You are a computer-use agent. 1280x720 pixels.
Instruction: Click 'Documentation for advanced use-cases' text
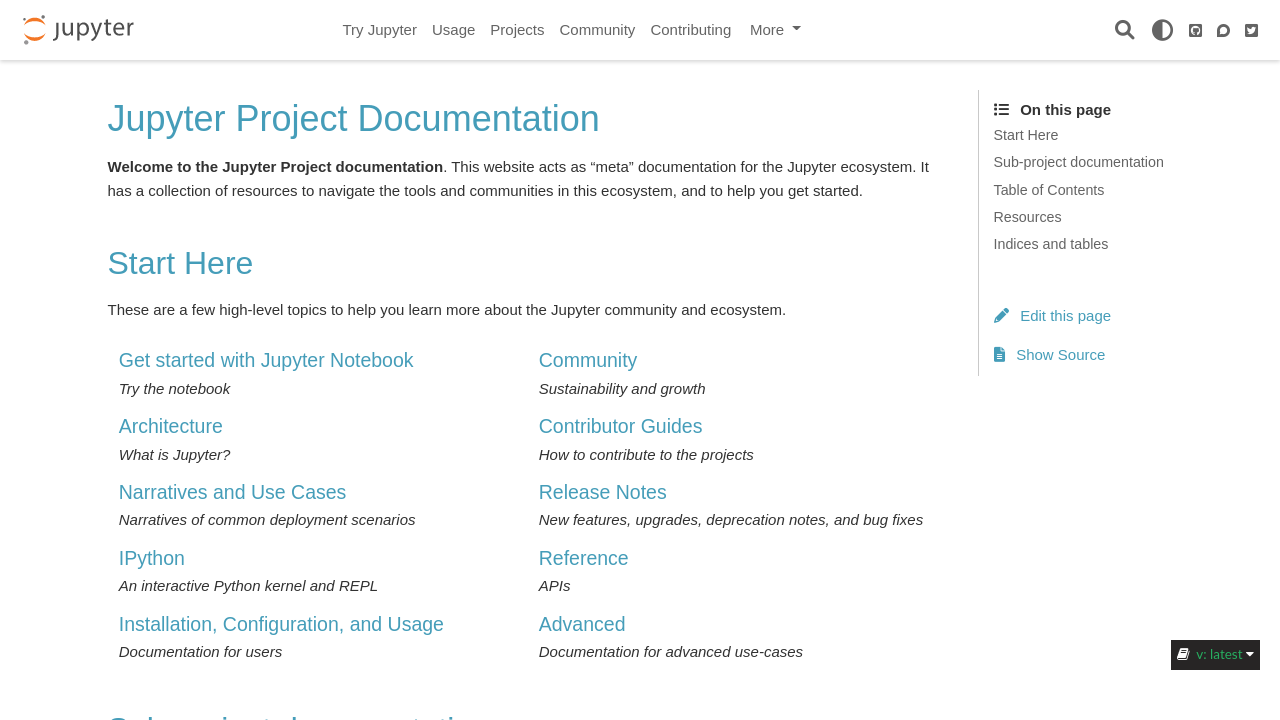(x=671, y=652)
